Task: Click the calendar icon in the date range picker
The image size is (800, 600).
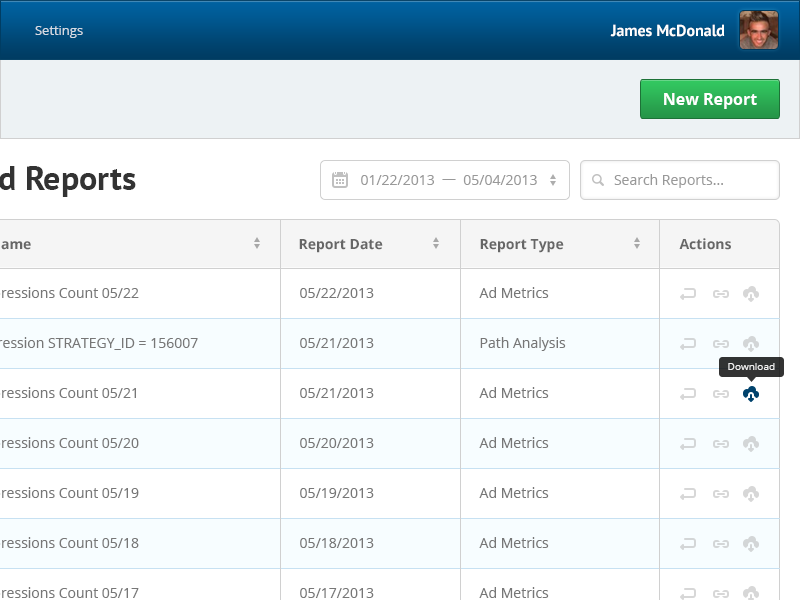Action: (339, 180)
